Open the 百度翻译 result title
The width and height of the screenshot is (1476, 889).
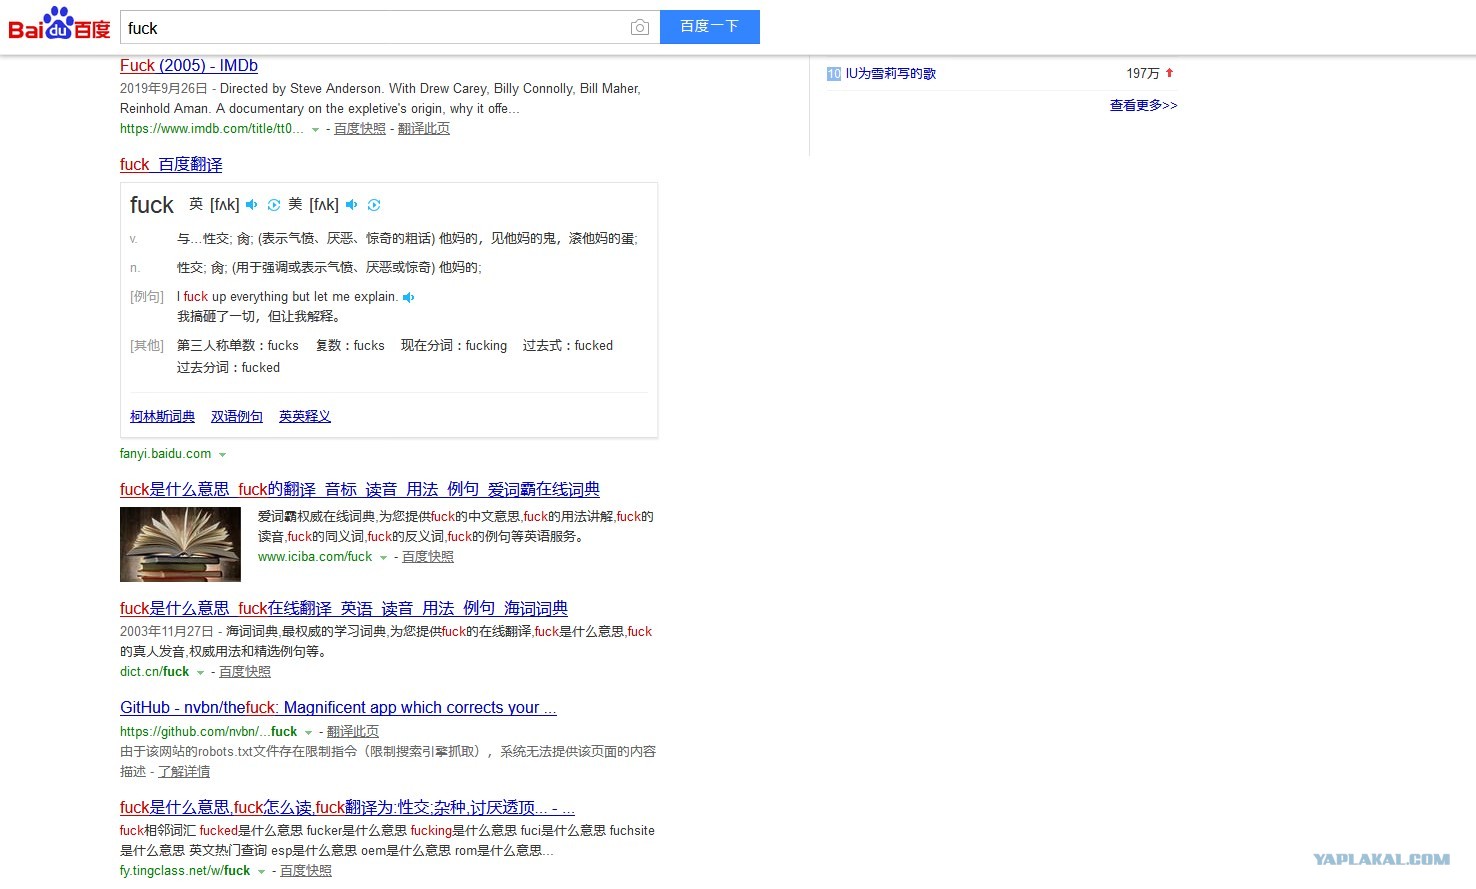pyautogui.click(x=171, y=165)
